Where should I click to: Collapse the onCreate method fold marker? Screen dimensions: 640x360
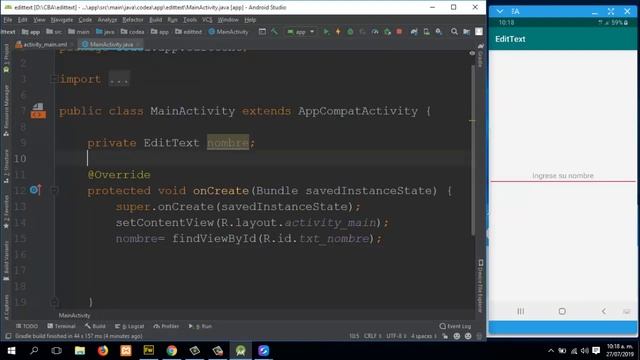pyautogui.click(x=54, y=190)
